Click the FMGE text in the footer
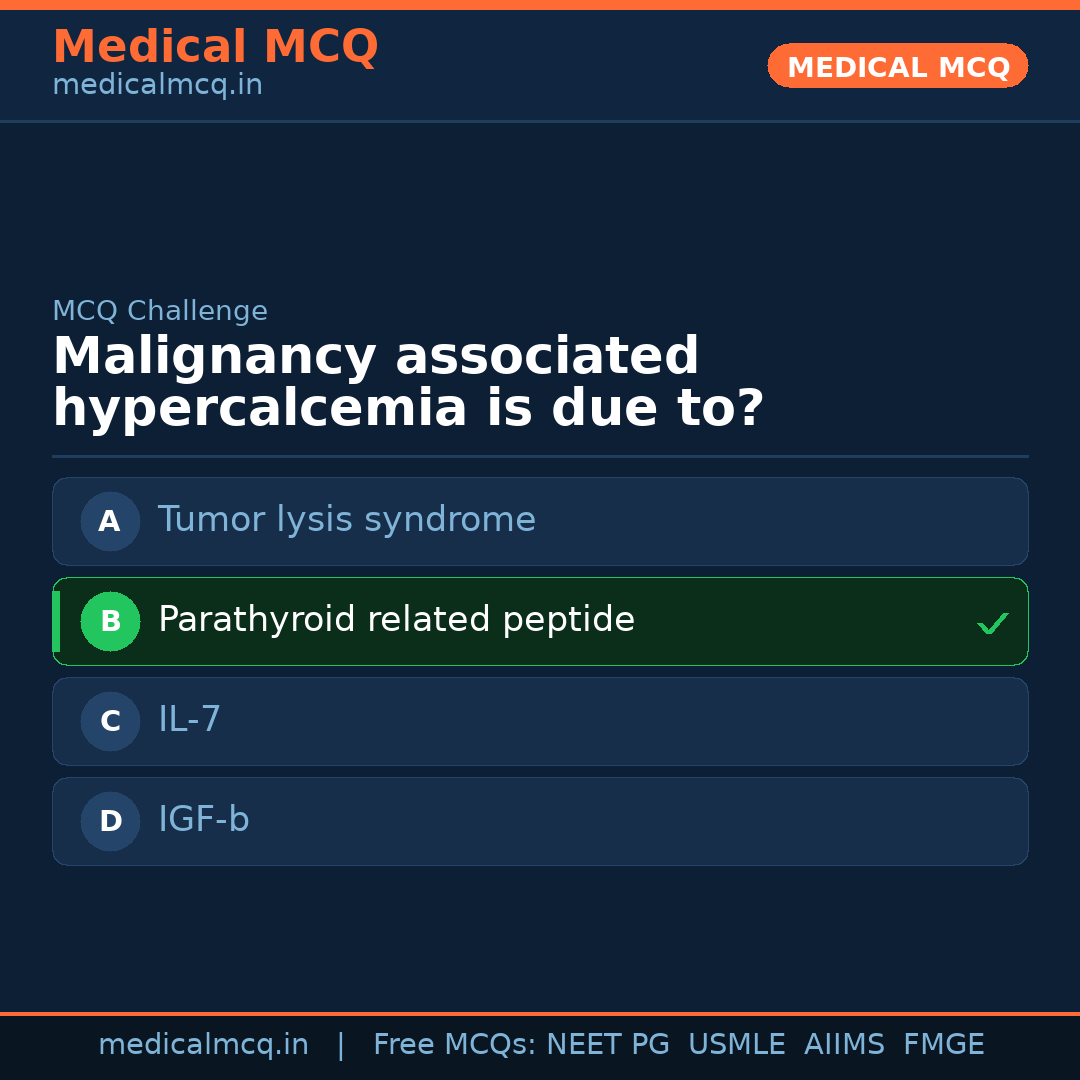The height and width of the screenshot is (1080, 1080). coord(943,1045)
